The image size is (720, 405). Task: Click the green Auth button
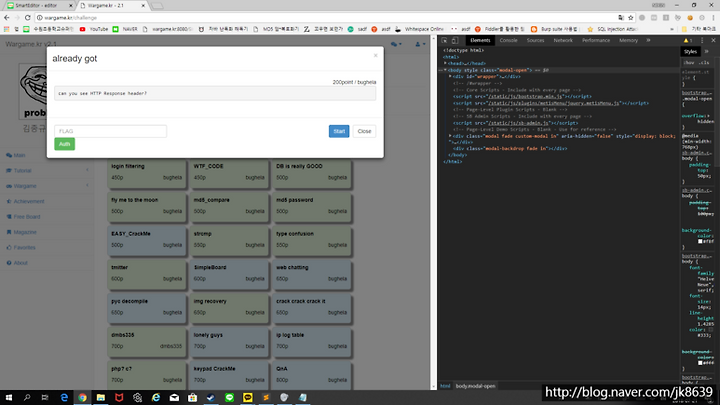click(65, 144)
